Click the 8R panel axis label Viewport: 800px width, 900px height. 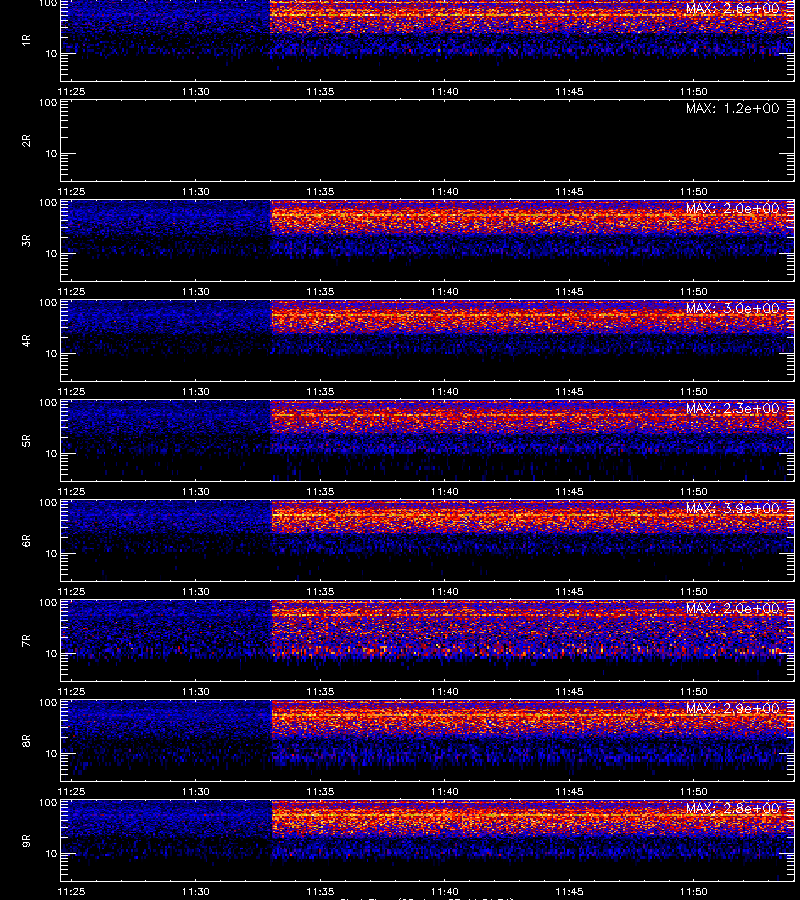point(26,740)
